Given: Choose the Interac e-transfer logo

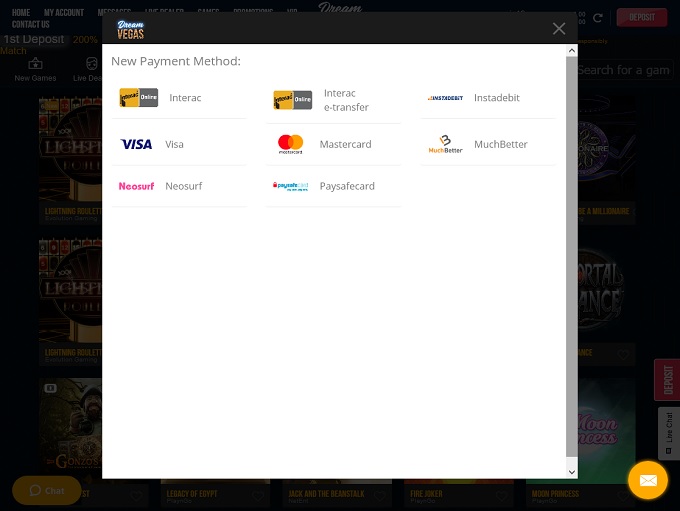Looking at the screenshot, I should (292, 100).
